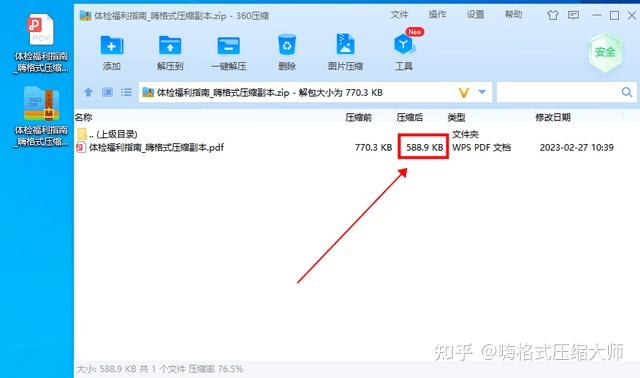Click the gold V icon in address bar

pos(464,93)
